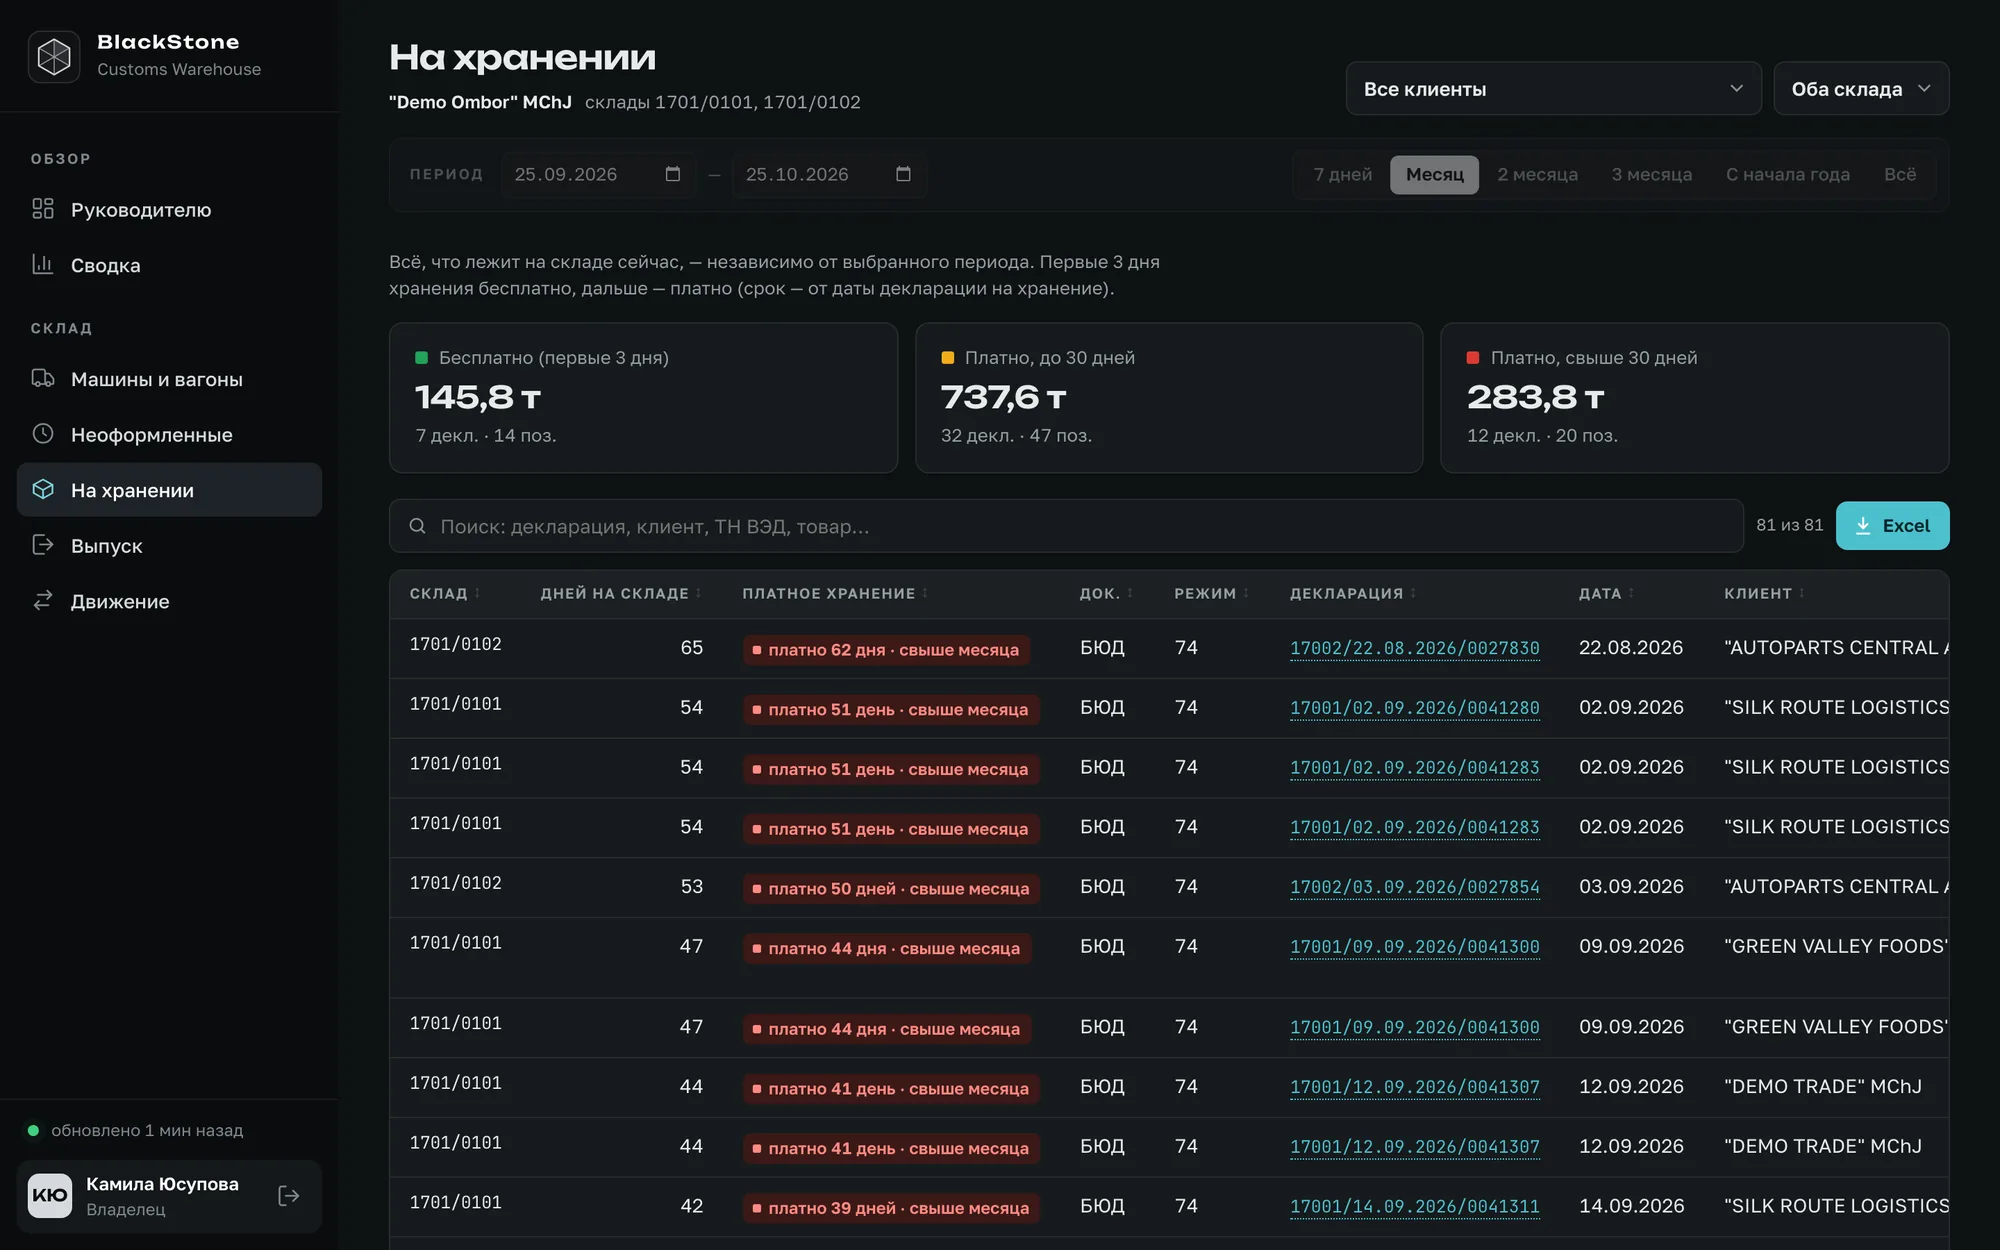The width and height of the screenshot is (2000, 1250).
Task: Open declaration 17002/03.09.2026/0027854
Action: pyautogui.click(x=1414, y=887)
